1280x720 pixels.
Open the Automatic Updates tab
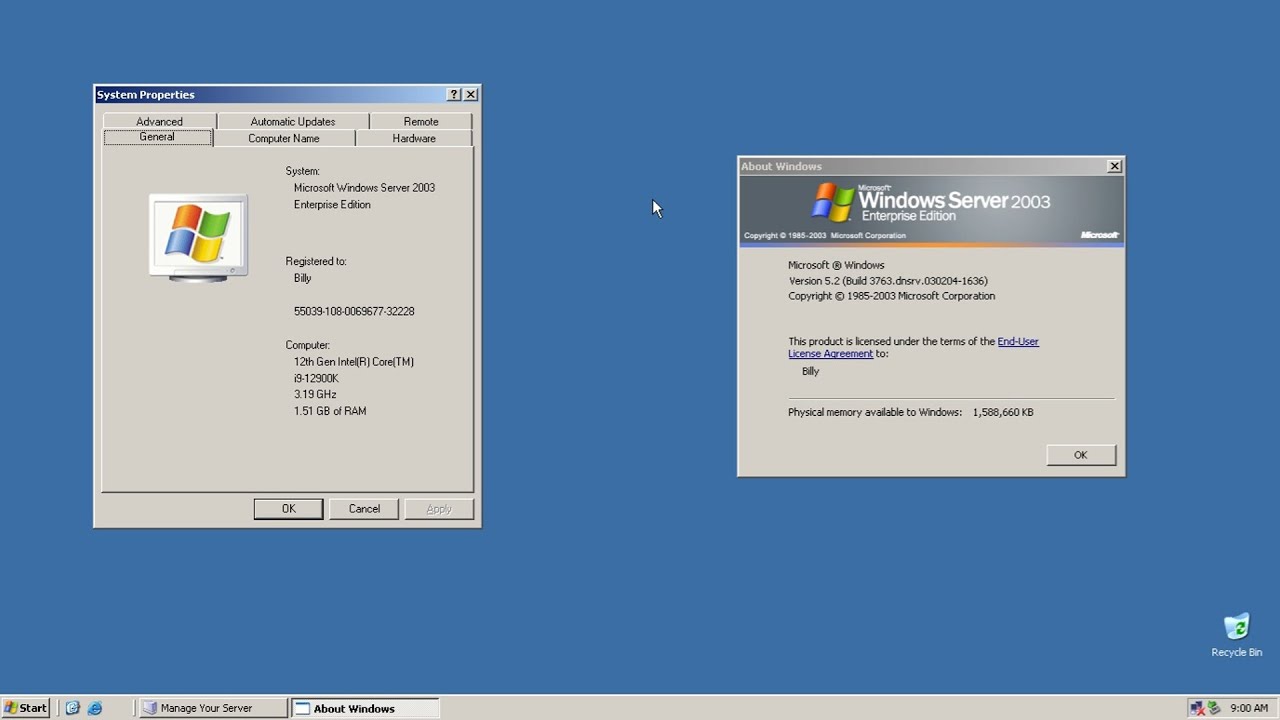click(293, 121)
